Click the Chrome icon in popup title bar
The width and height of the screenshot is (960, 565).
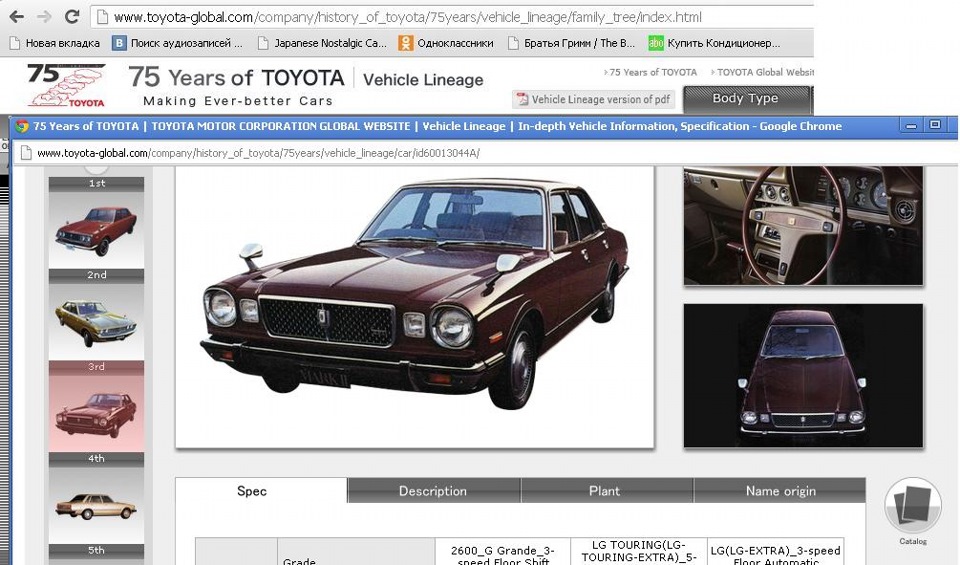[x=21, y=126]
